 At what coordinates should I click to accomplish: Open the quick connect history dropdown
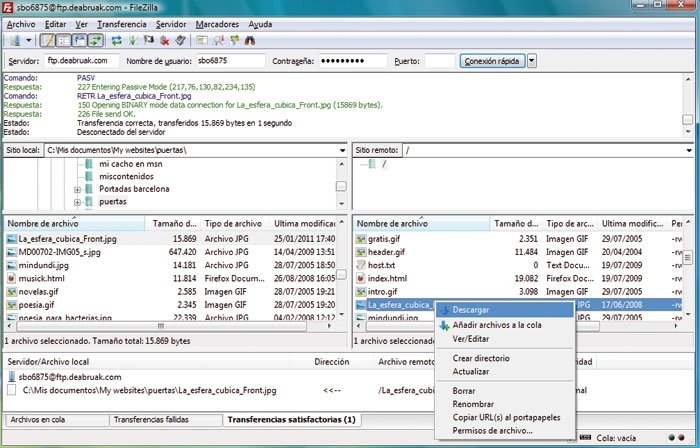click(x=532, y=61)
